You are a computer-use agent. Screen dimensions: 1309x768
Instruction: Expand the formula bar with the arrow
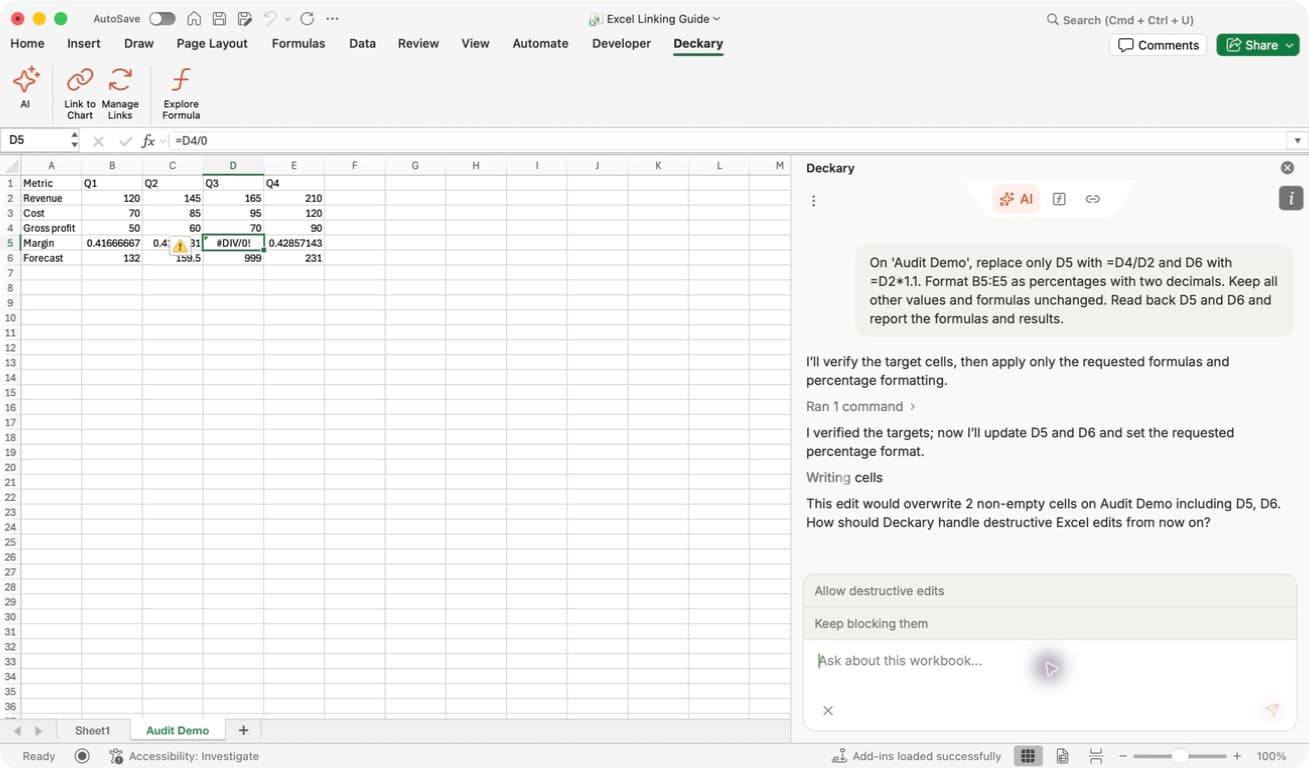pos(1298,141)
